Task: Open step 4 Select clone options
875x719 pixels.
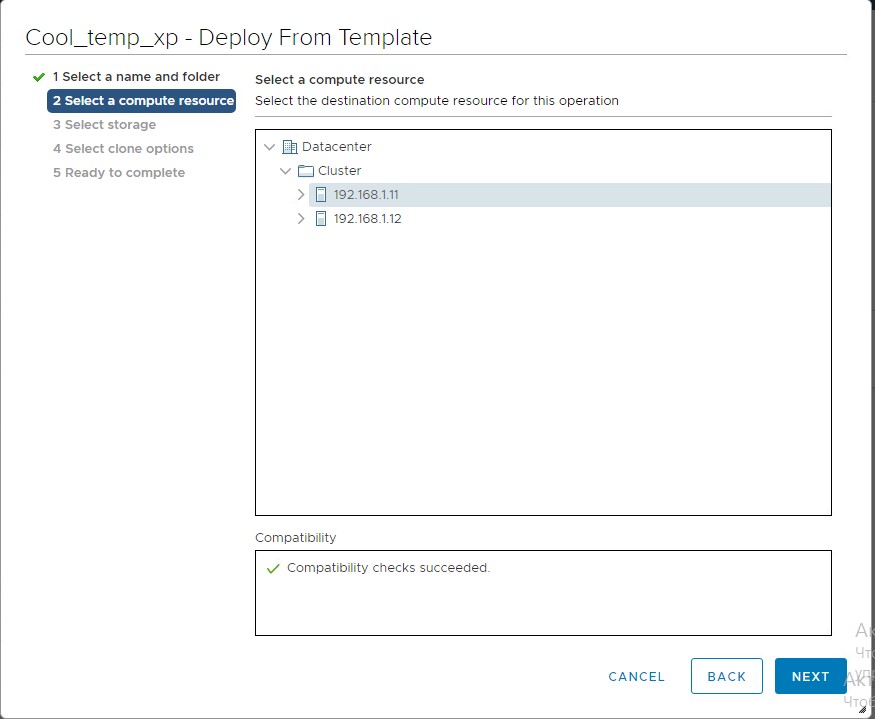Action: click(x=123, y=148)
